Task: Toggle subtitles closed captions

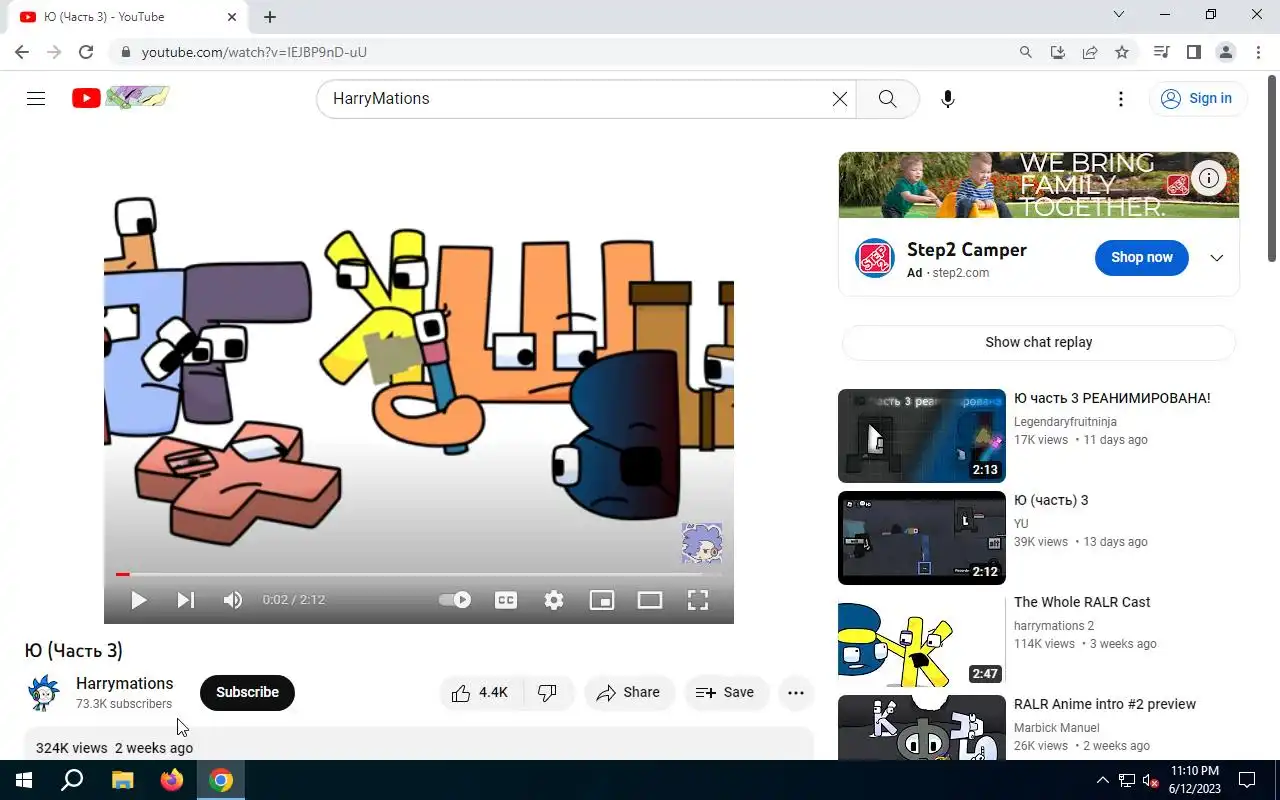Action: click(x=506, y=600)
